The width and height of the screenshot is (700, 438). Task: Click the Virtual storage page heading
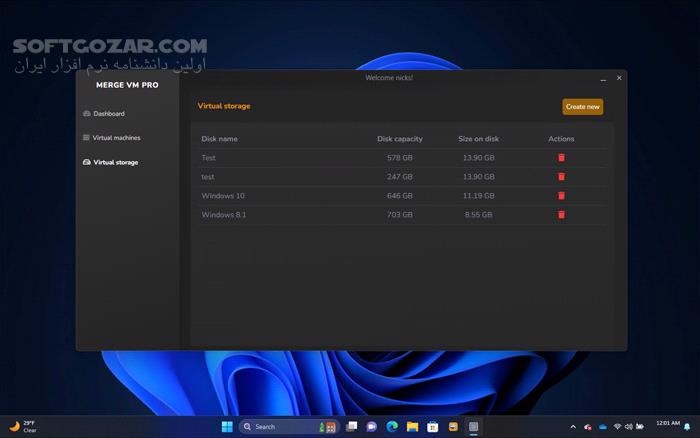tap(224, 106)
